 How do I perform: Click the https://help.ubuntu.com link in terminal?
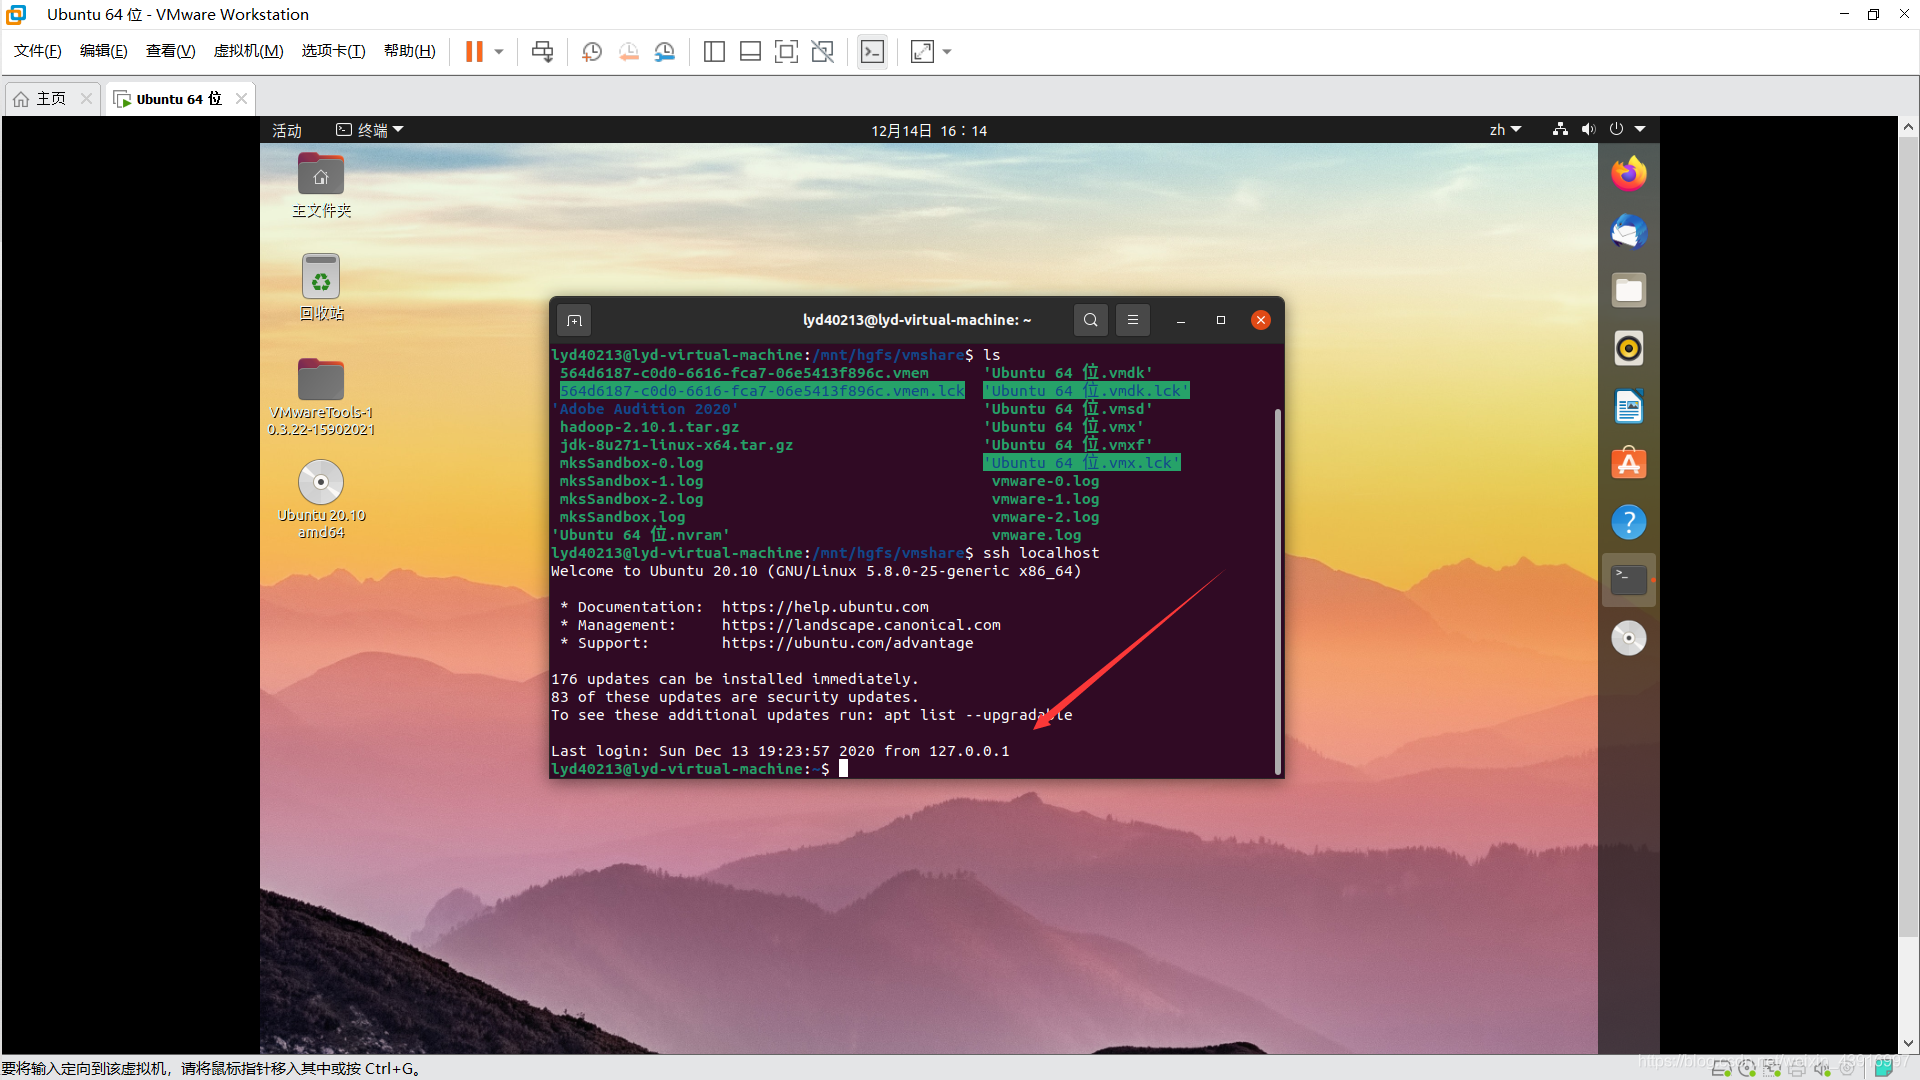(825, 607)
